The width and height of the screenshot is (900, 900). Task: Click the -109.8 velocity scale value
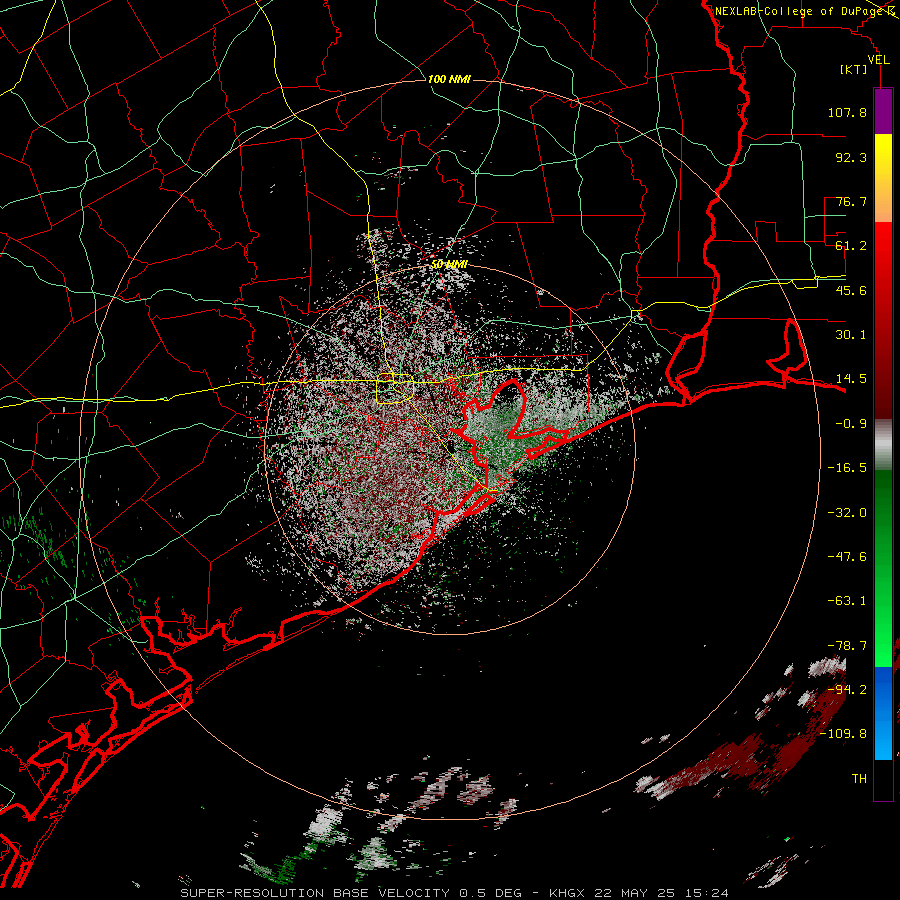tap(843, 734)
